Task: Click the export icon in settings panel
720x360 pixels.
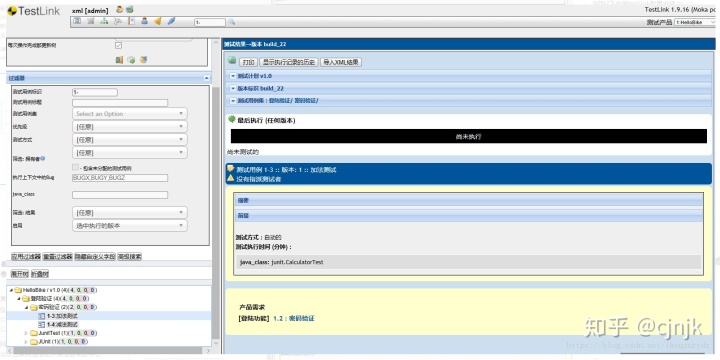Action: coord(119,60)
